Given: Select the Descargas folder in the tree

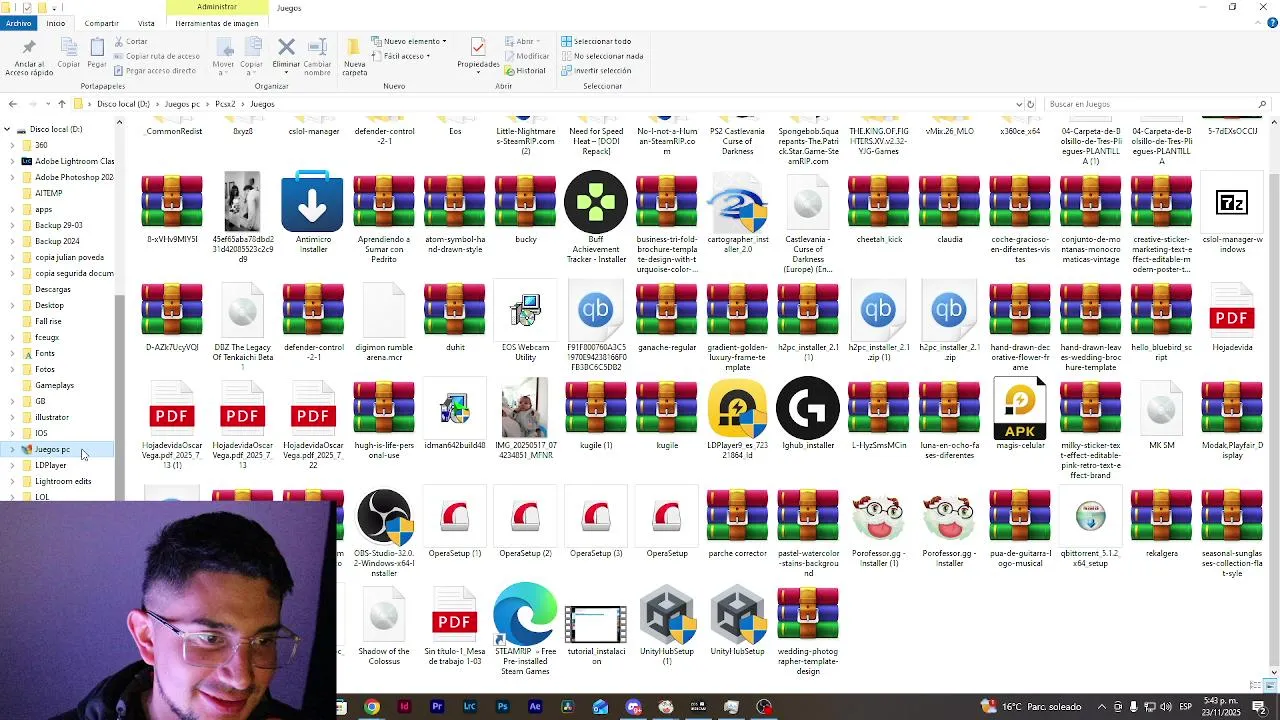Looking at the screenshot, I should 53,289.
